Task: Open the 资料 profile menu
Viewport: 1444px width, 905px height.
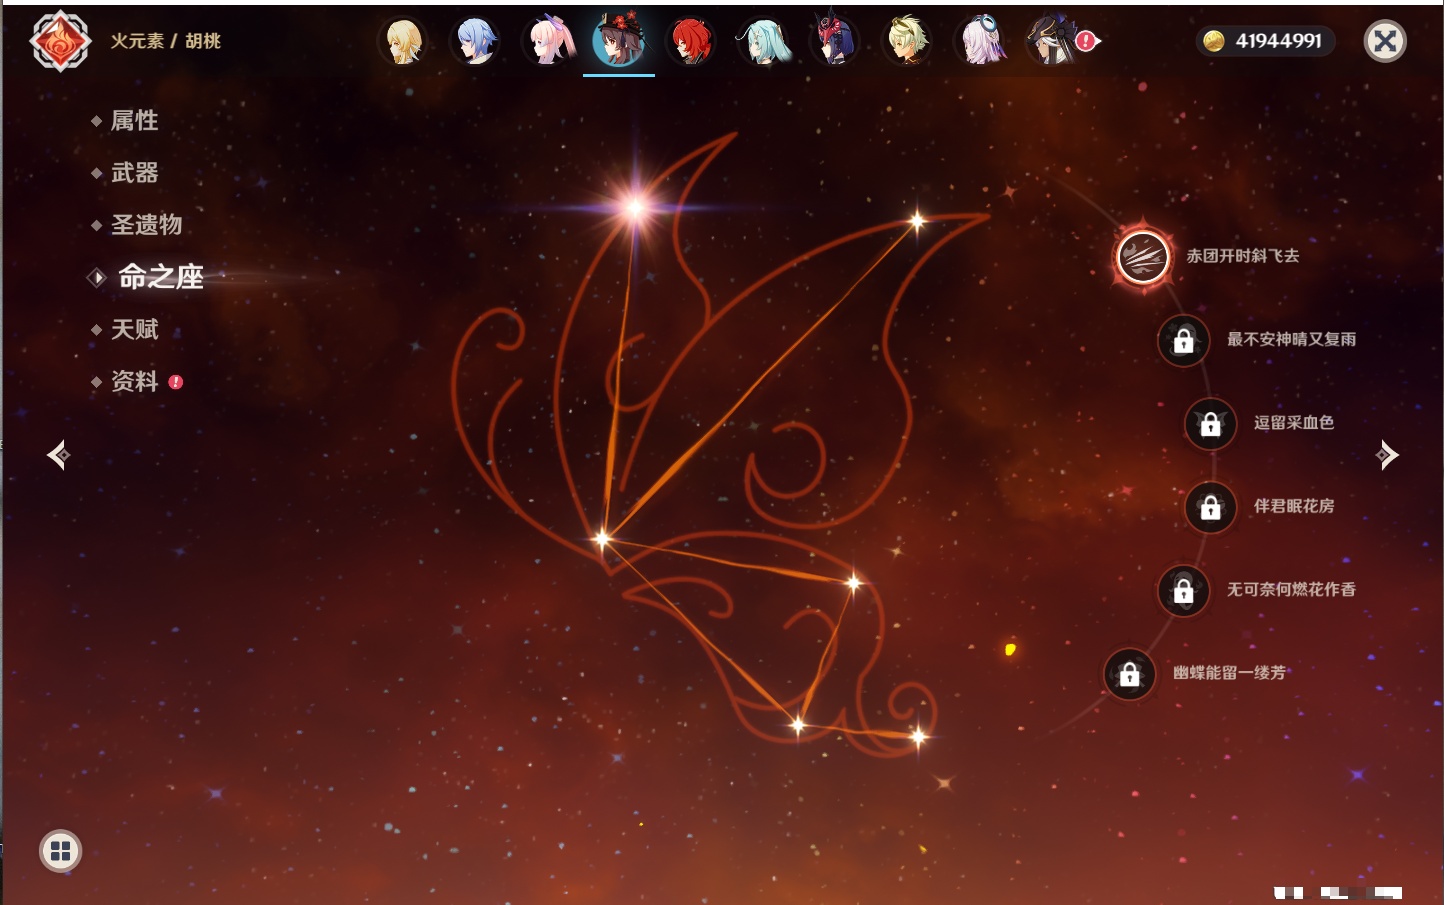Action: (134, 381)
